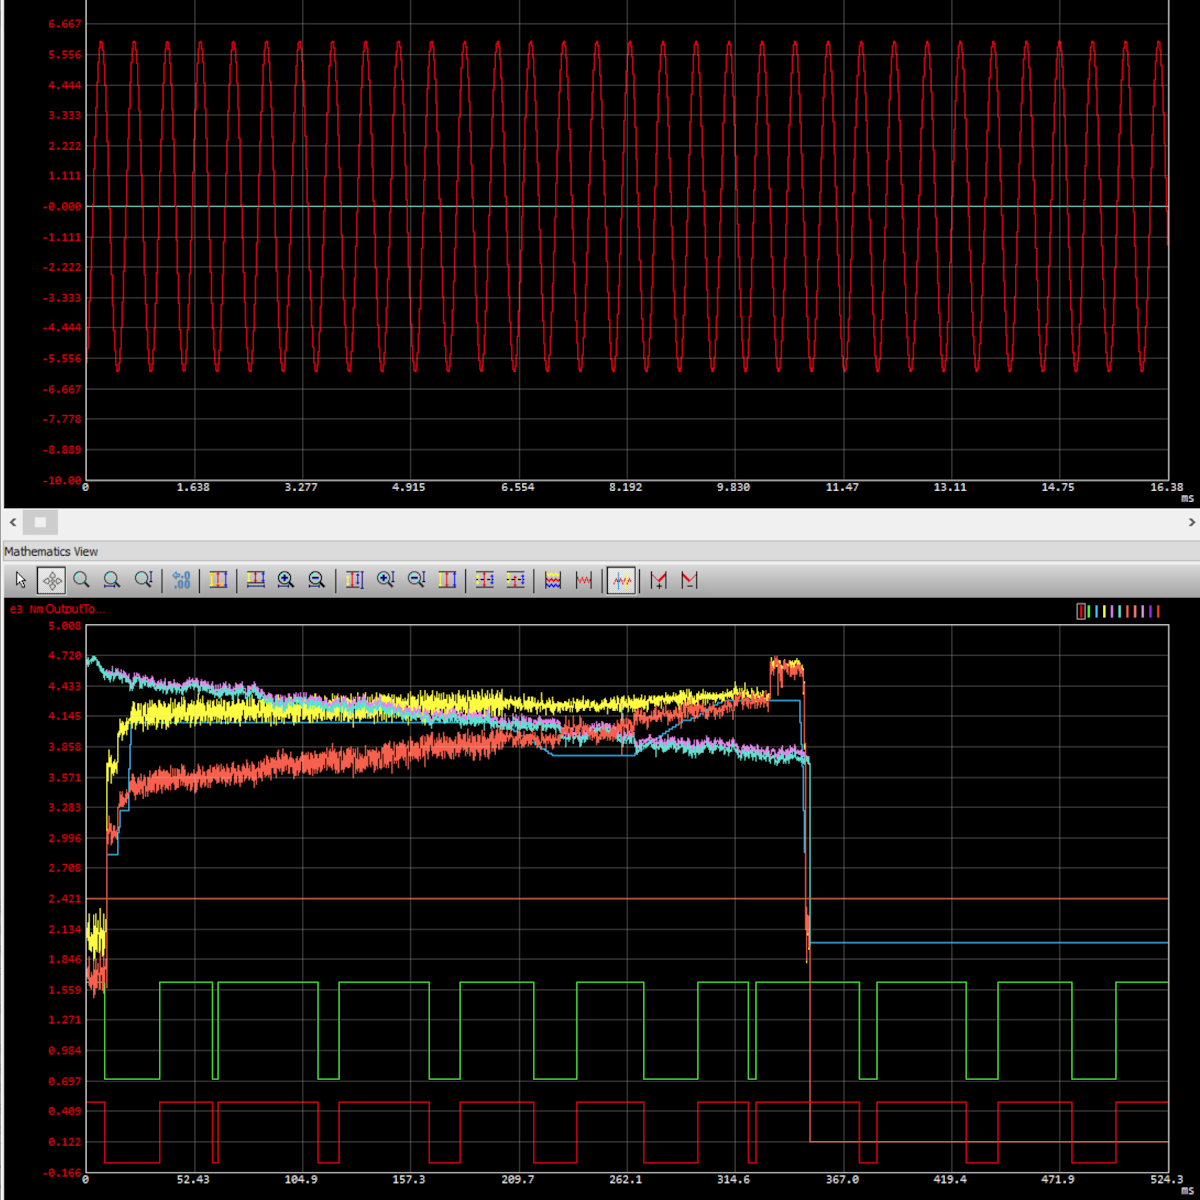
Task: Choose the plain magnifier zoom tool
Action: pos(81,580)
